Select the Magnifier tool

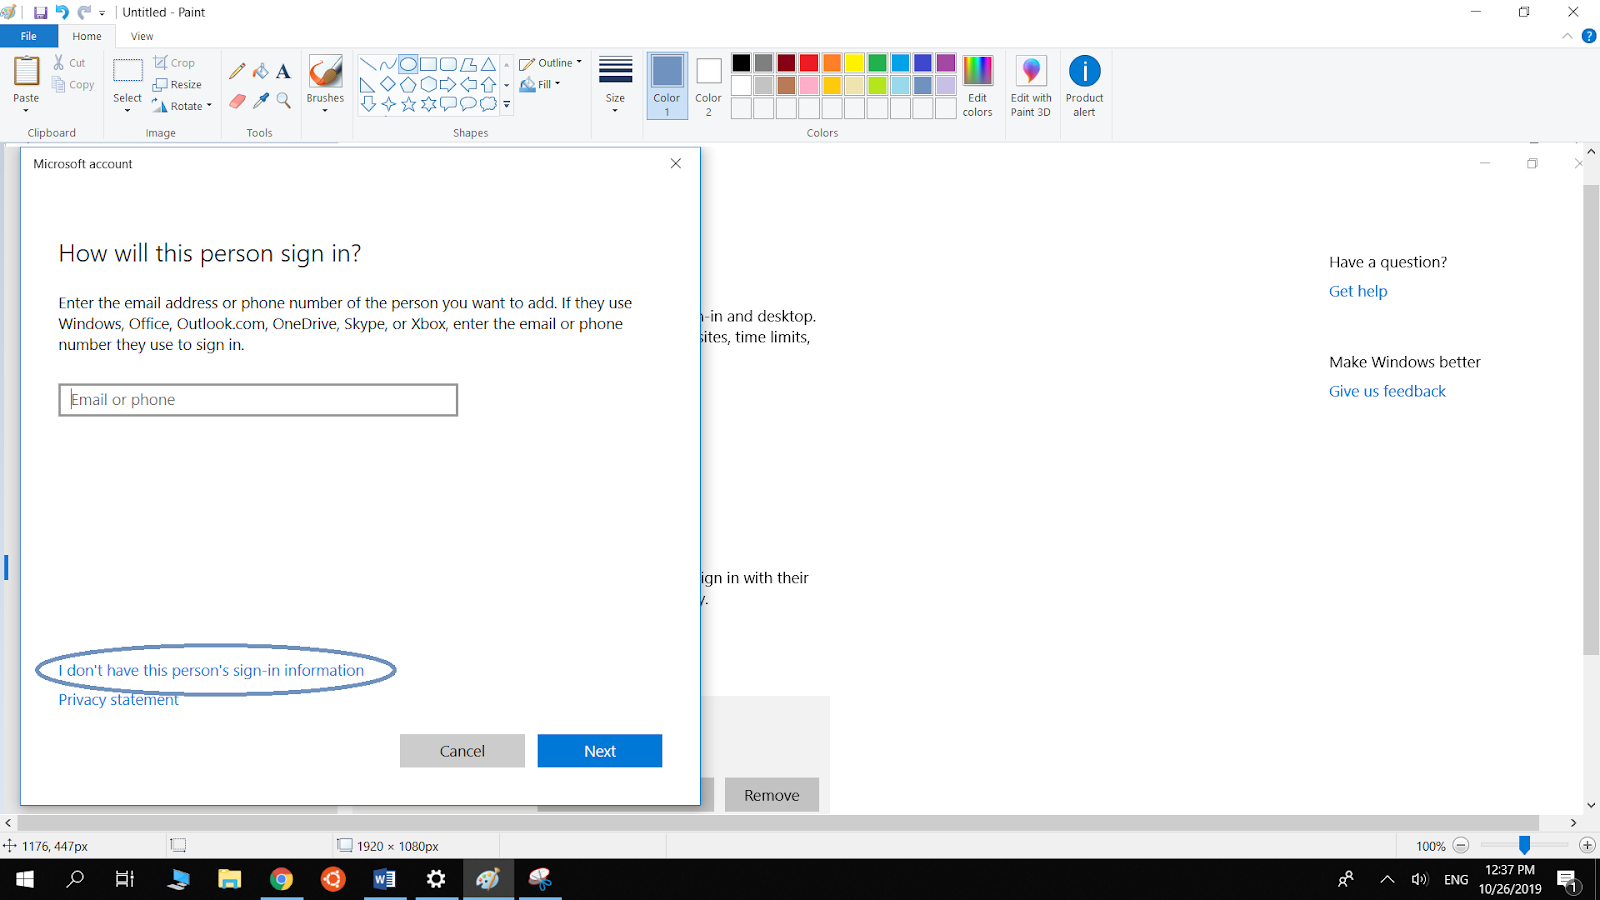[x=283, y=101]
